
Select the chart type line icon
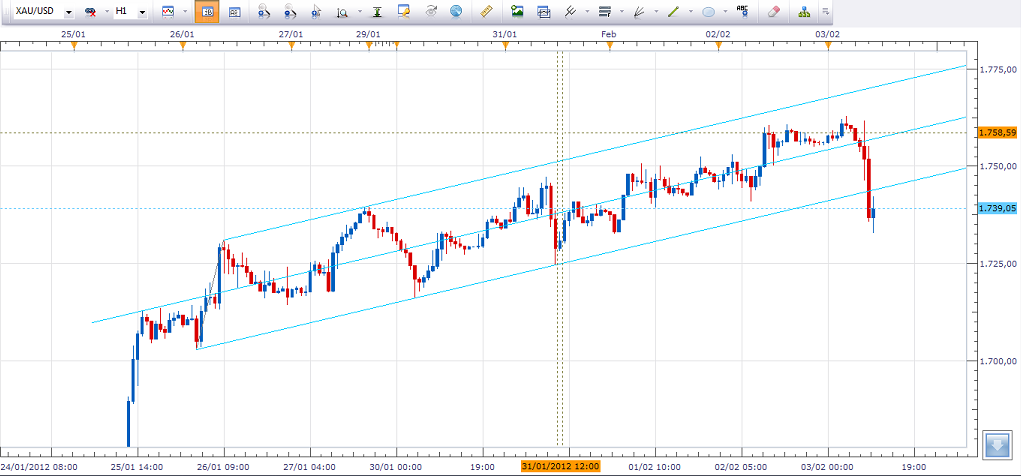(169, 12)
